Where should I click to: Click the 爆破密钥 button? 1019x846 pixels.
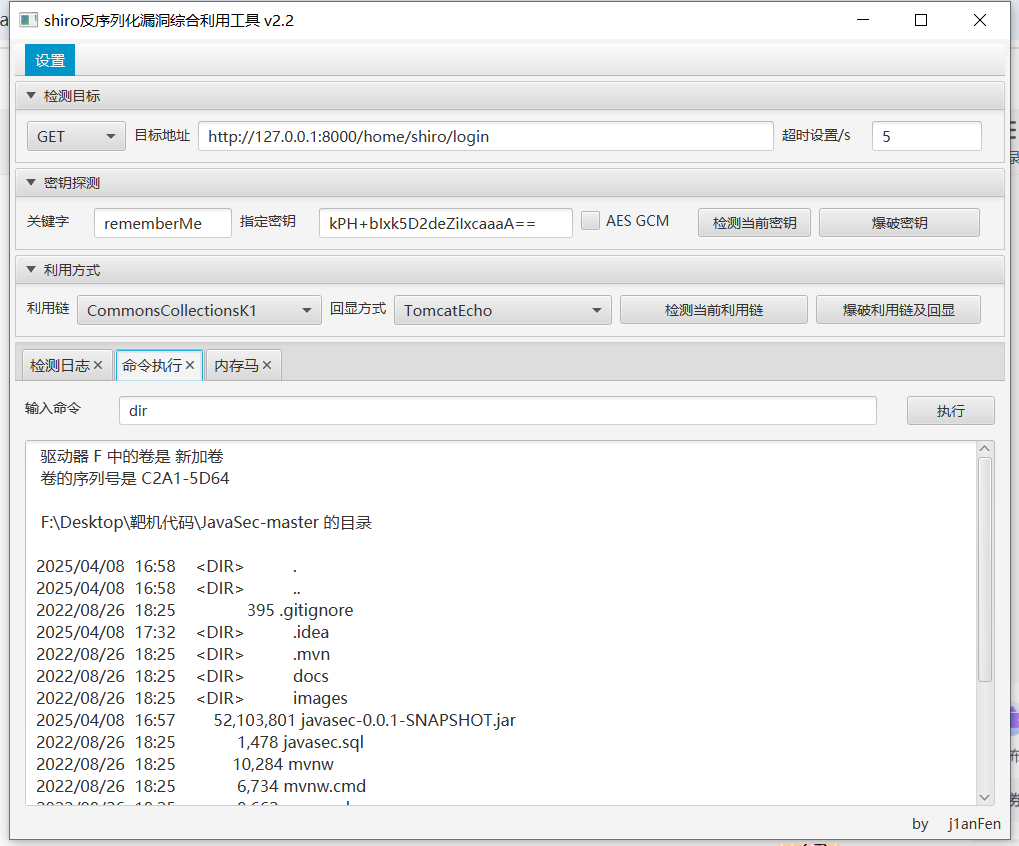tap(899, 223)
